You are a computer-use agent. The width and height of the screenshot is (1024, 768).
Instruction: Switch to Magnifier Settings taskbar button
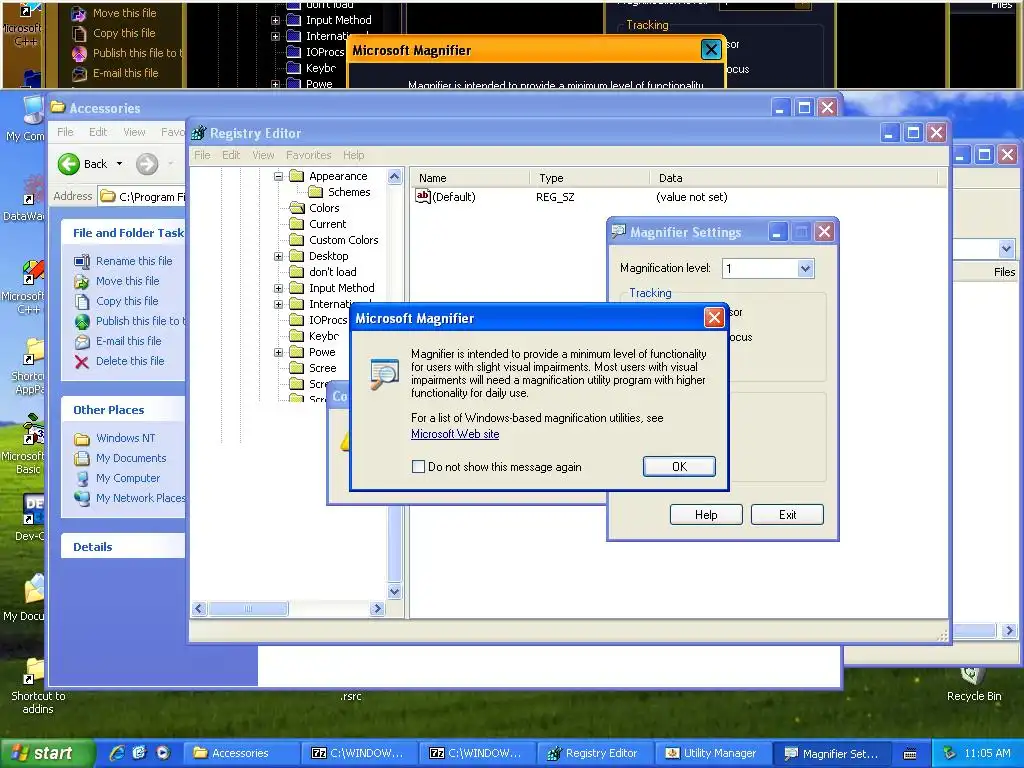(831, 753)
